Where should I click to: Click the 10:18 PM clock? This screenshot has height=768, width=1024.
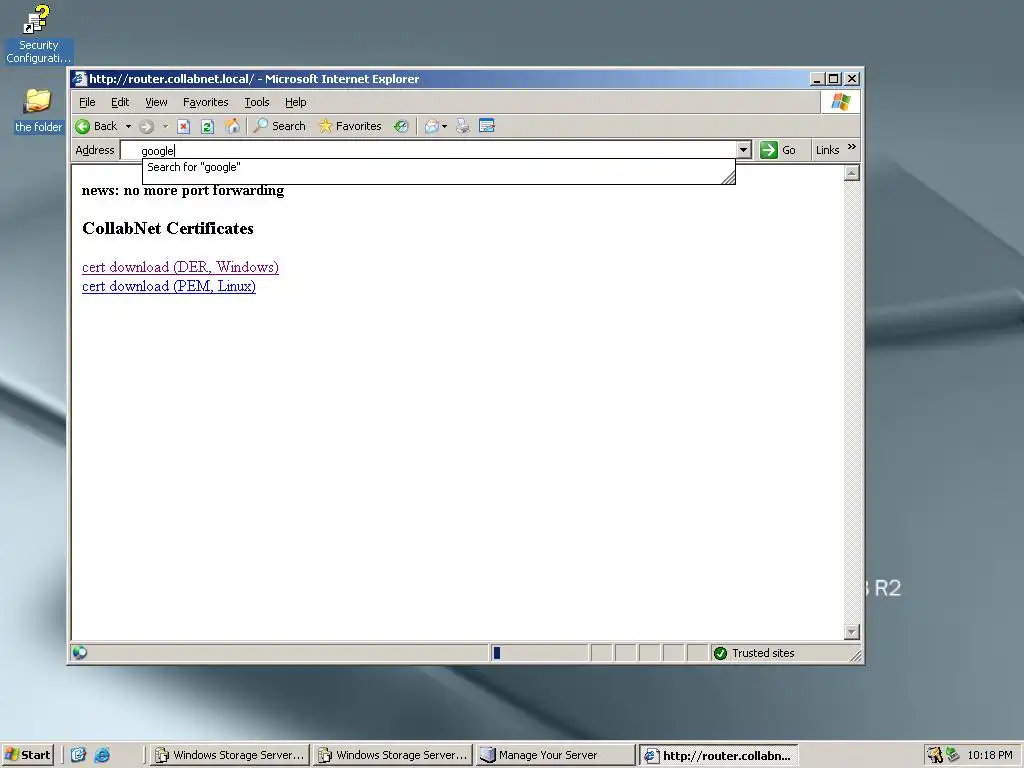[x=989, y=755]
